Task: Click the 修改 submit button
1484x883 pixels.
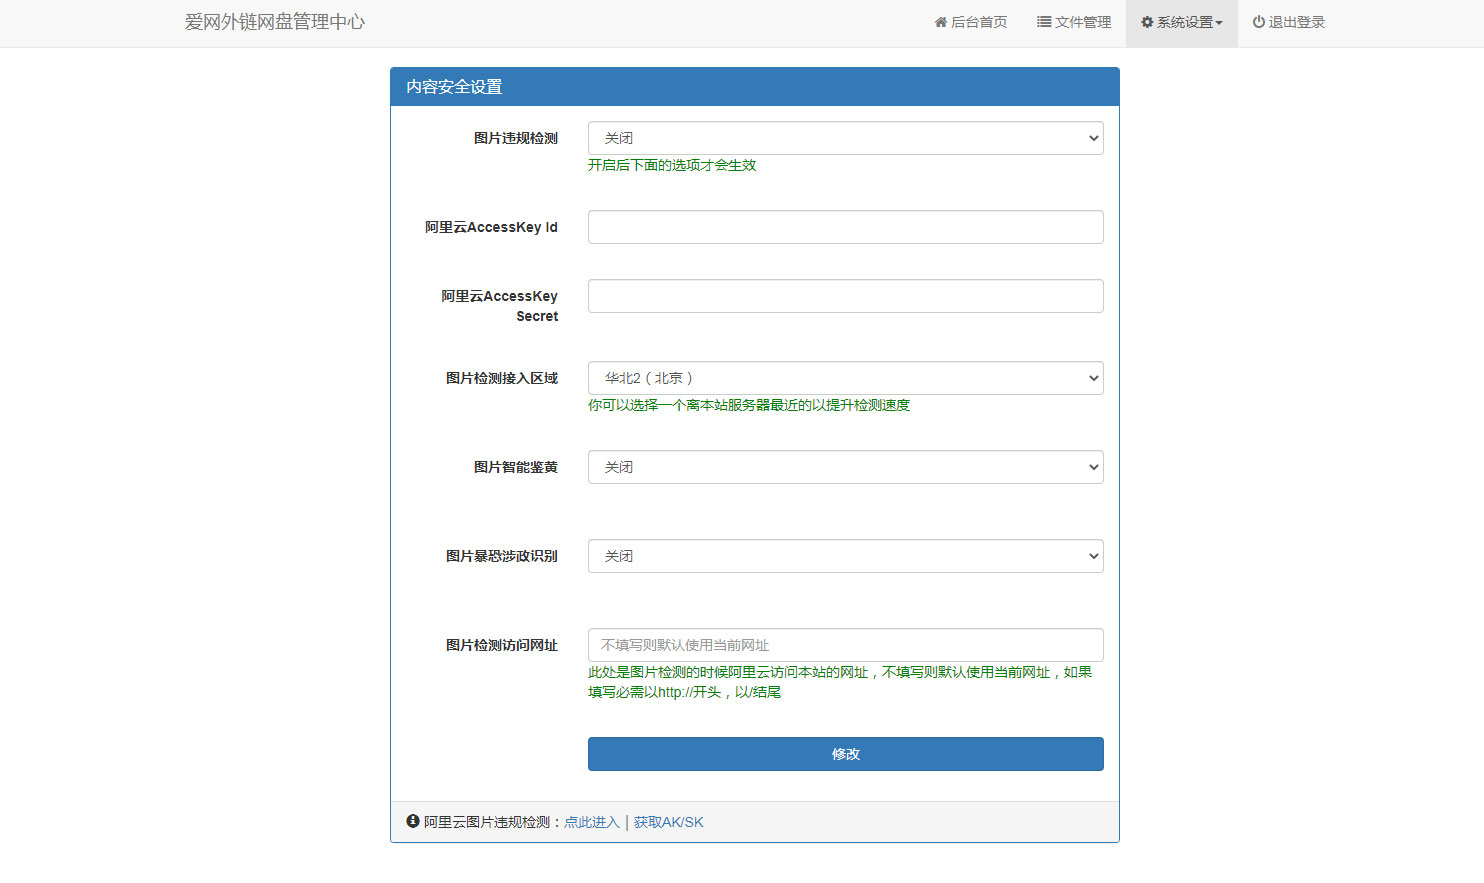Action: 845,754
